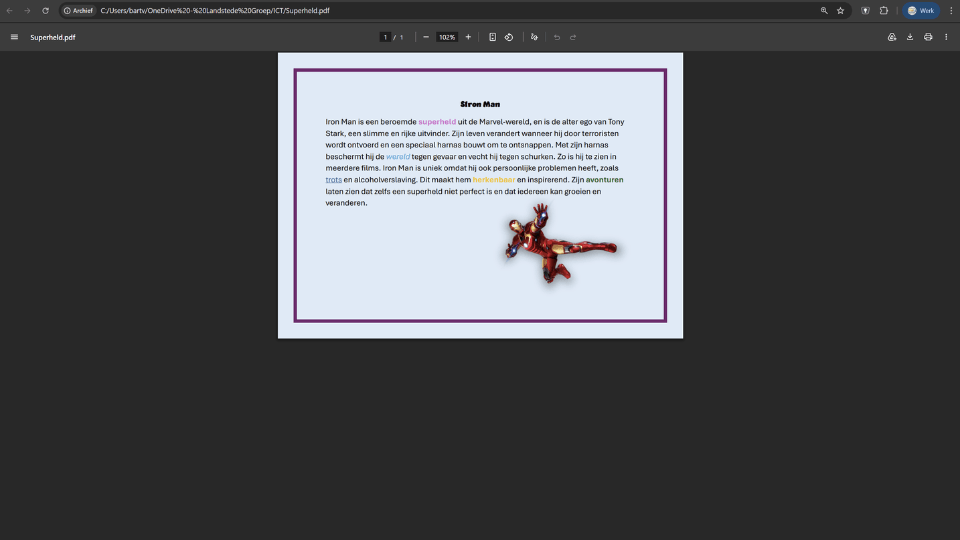Click the undo arrow in PDF toolbar
This screenshot has height=540, width=960.
(x=557, y=37)
